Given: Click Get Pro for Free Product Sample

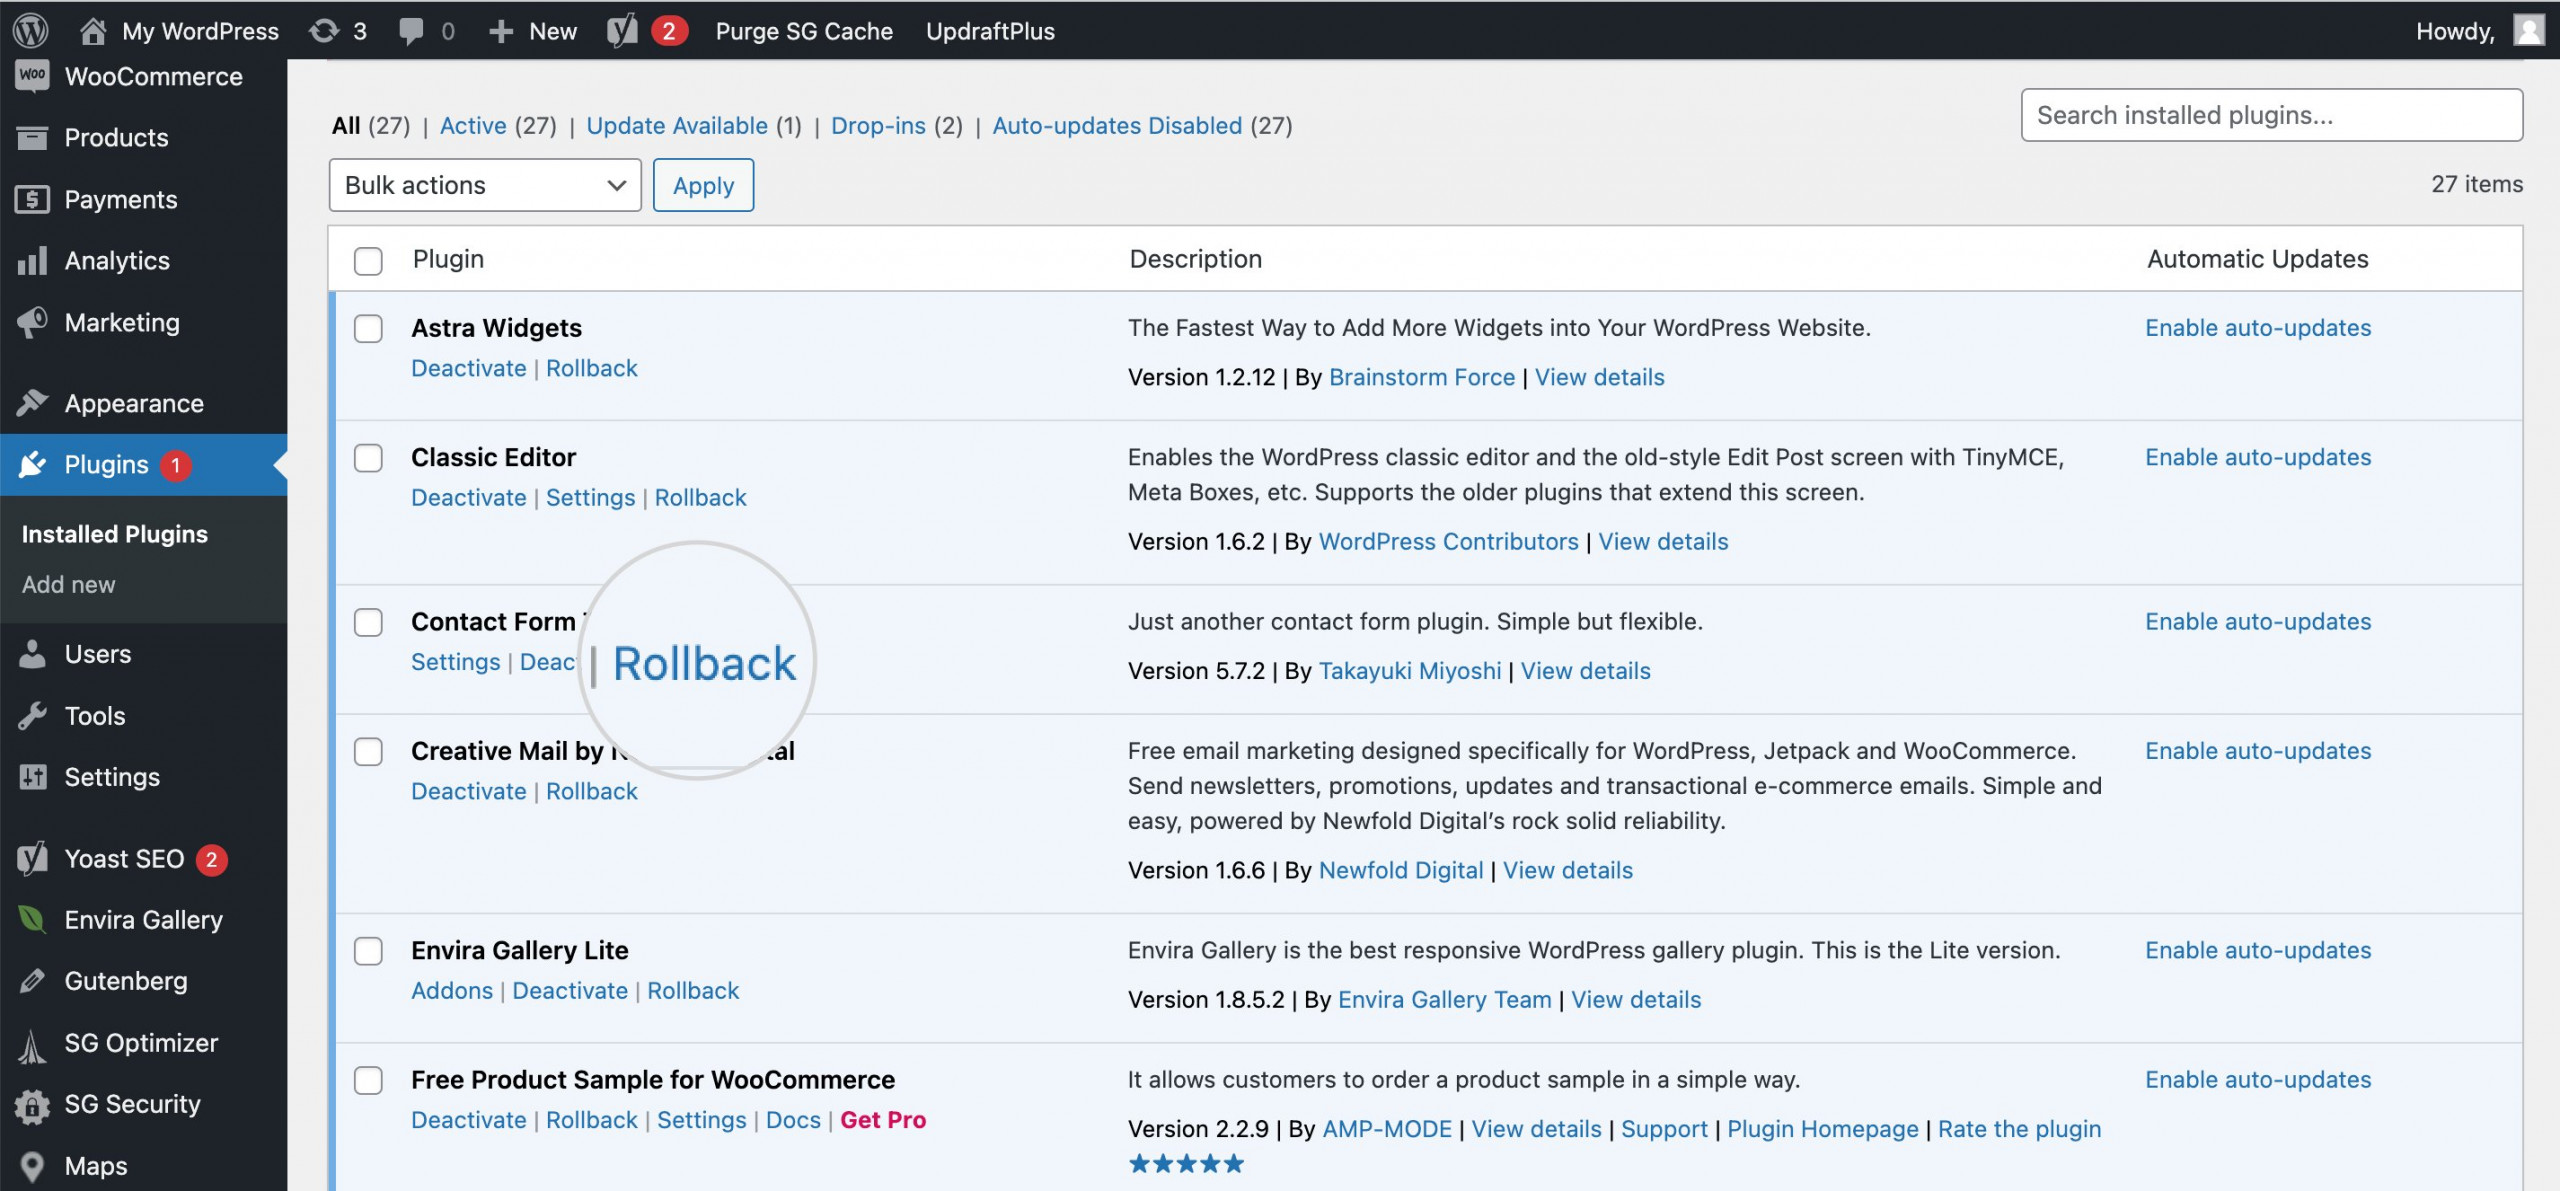Looking at the screenshot, I should coord(883,1120).
